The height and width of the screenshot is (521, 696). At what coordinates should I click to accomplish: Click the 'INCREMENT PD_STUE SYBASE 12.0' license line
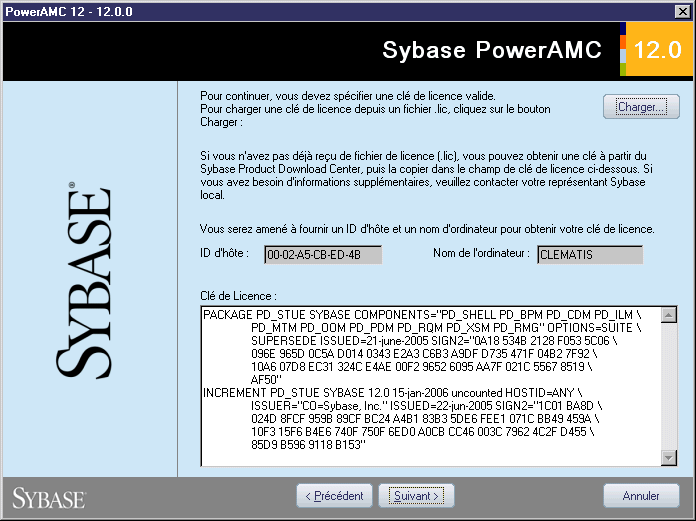(392, 393)
